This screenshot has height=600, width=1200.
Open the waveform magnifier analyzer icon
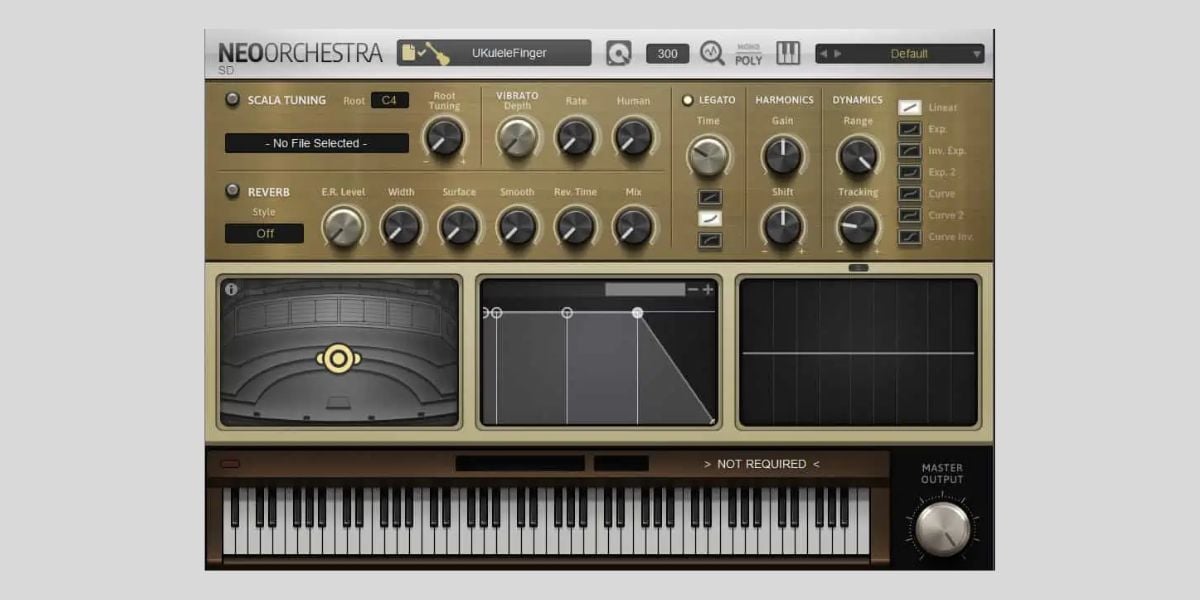712,53
